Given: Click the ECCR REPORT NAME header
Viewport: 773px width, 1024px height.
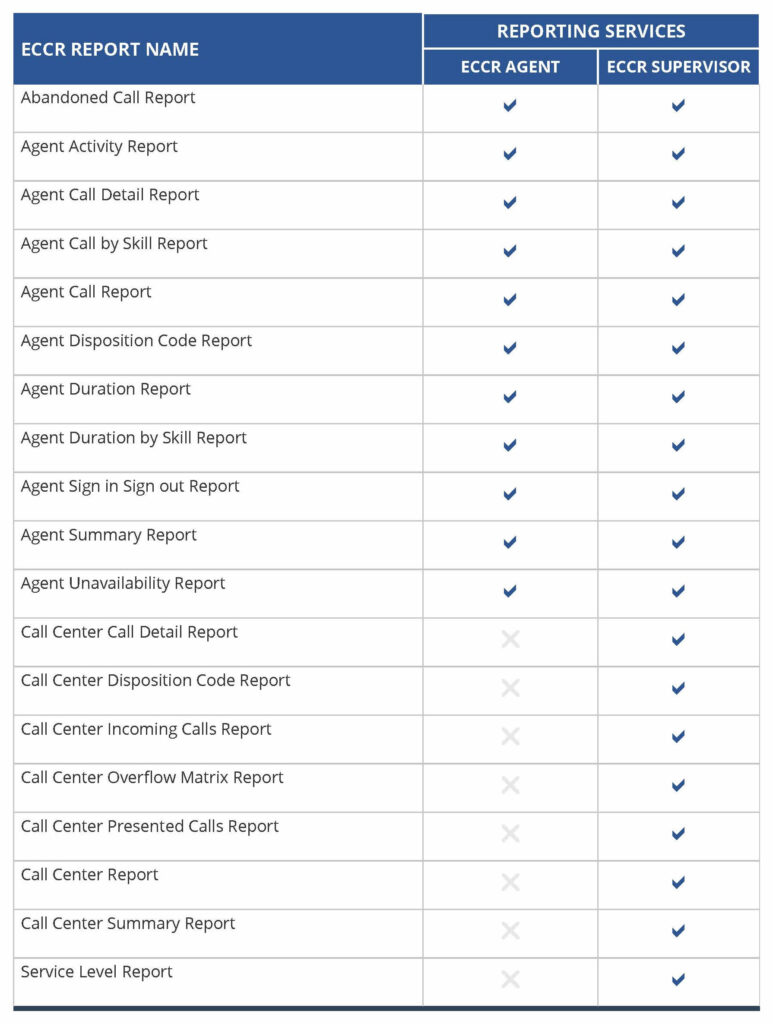Looking at the screenshot, I should click(x=110, y=49).
